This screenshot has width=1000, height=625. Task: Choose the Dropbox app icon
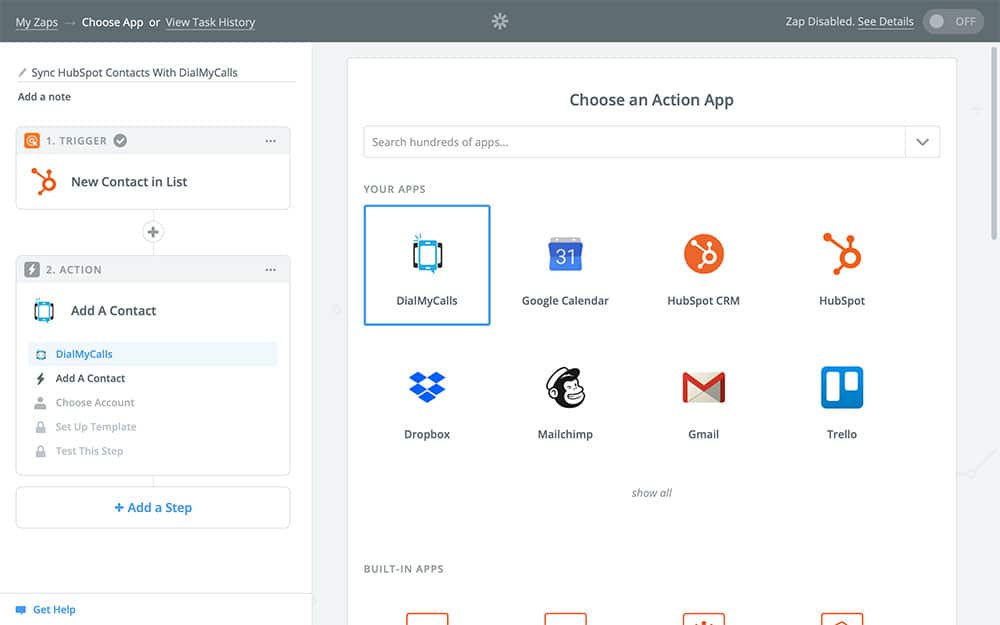tap(427, 388)
